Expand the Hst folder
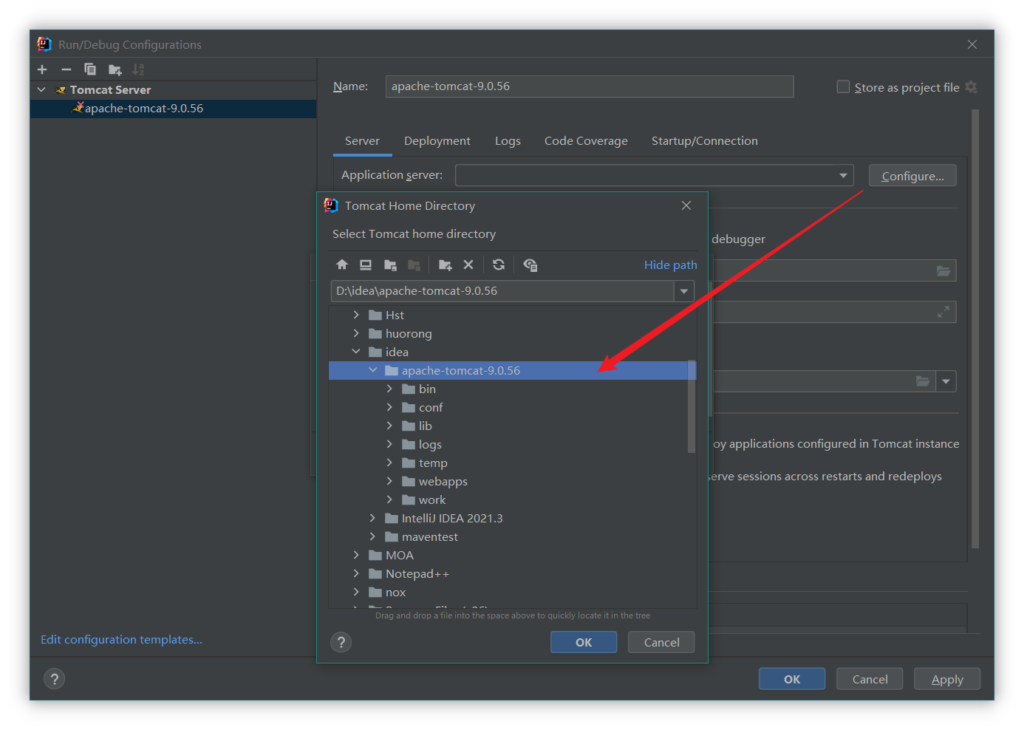 356,315
